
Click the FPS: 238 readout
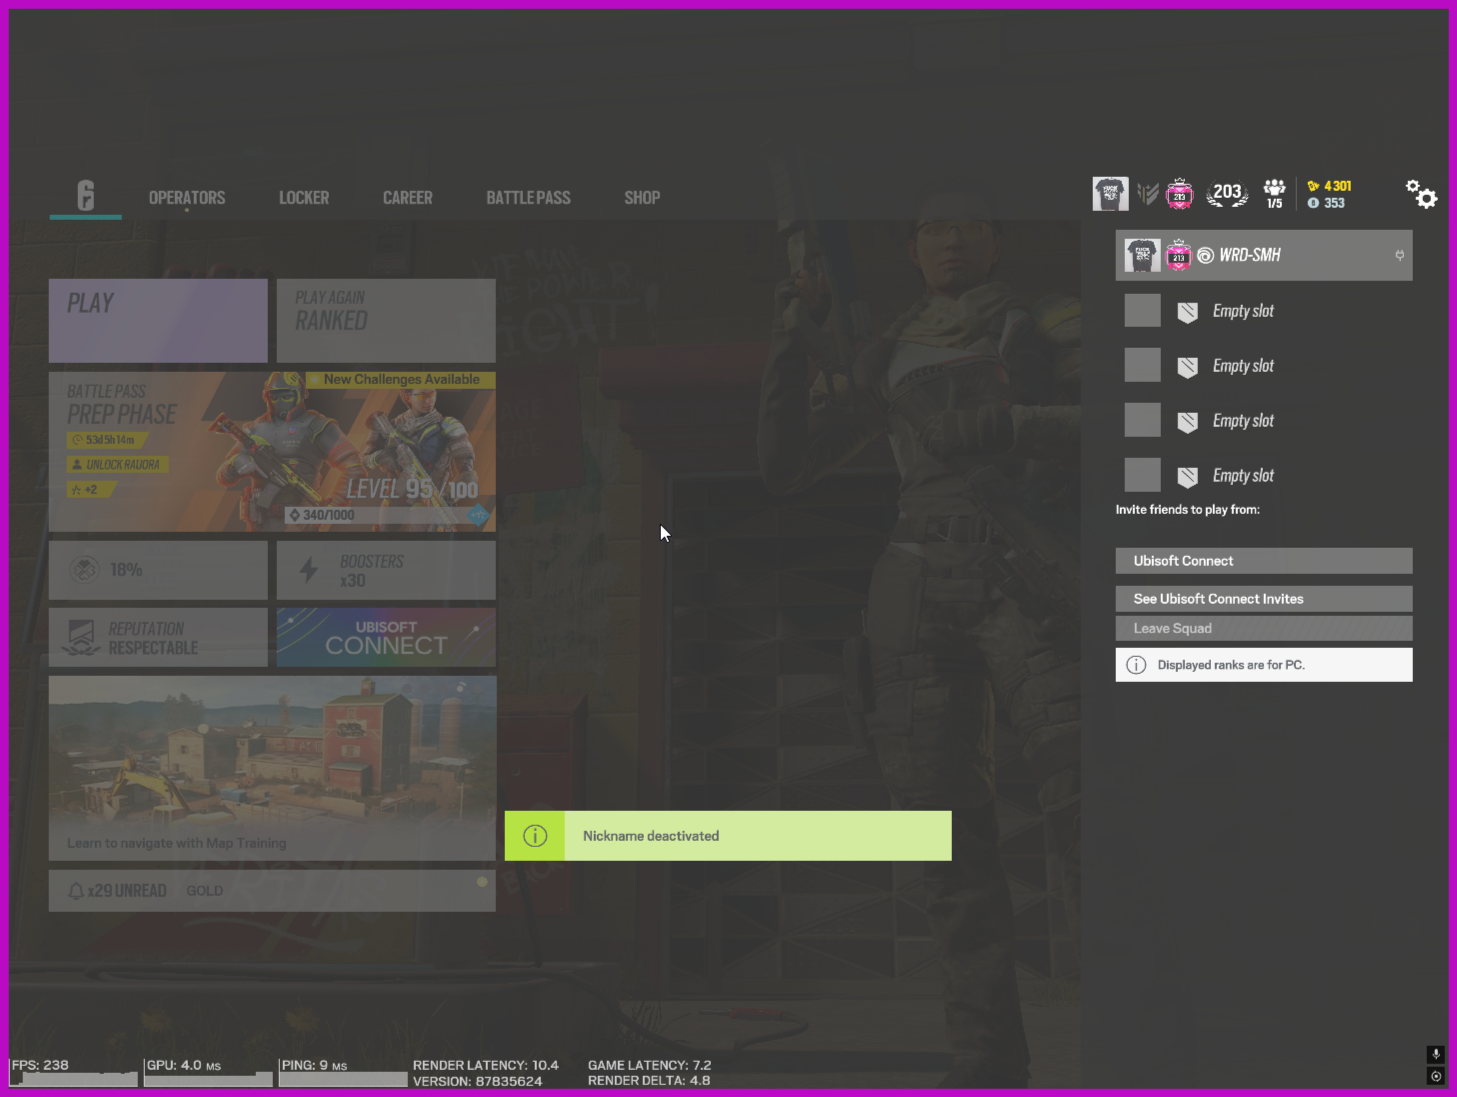point(41,1065)
